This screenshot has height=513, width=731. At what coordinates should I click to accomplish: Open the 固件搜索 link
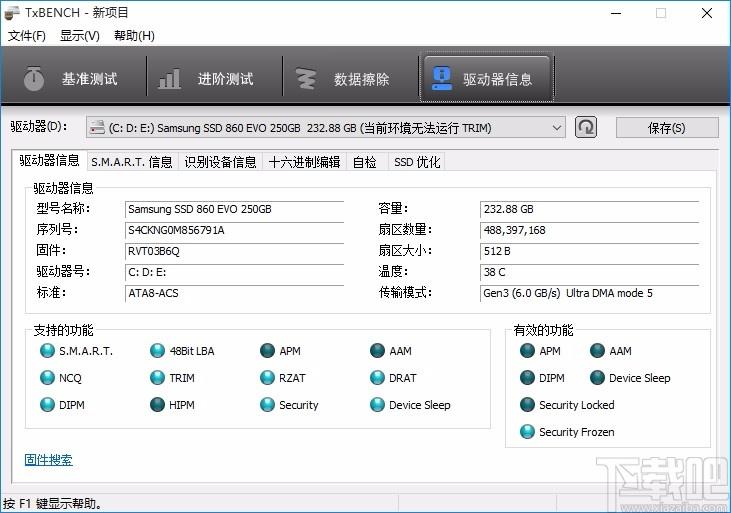pos(48,460)
